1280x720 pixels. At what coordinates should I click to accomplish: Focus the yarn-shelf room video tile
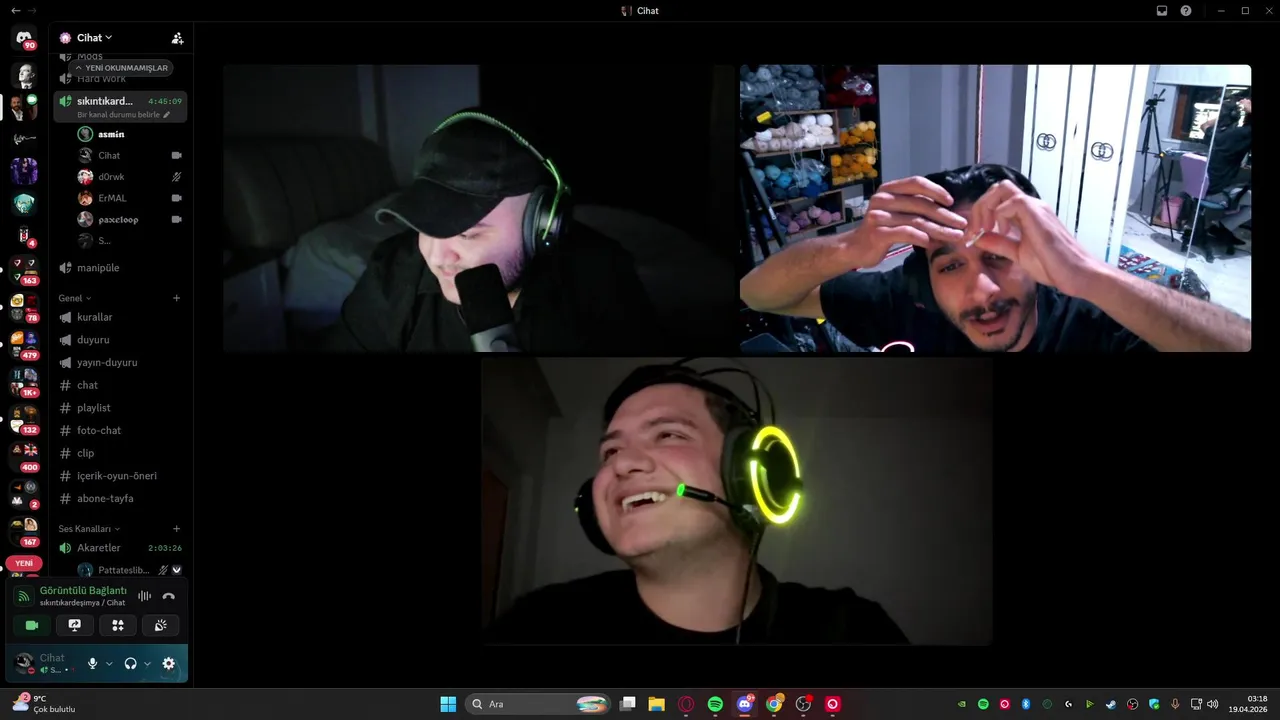pos(995,208)
